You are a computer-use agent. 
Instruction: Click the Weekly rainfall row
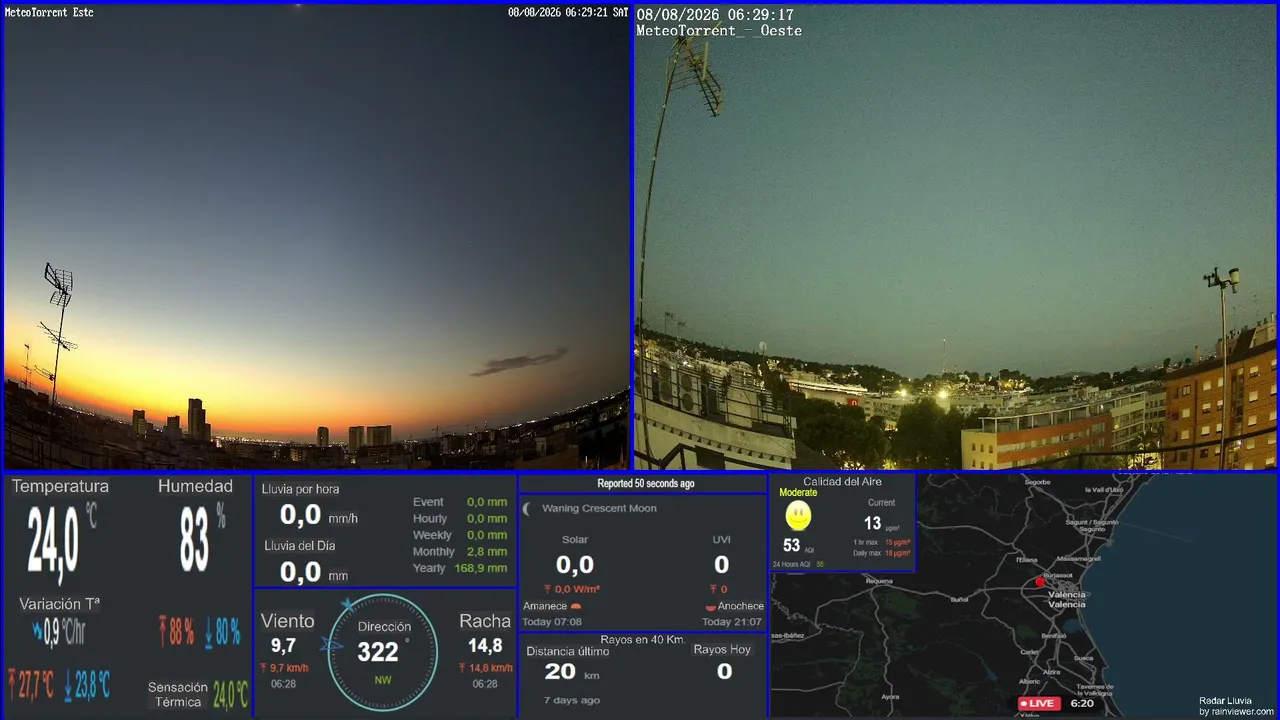click(x=460, y=535)
